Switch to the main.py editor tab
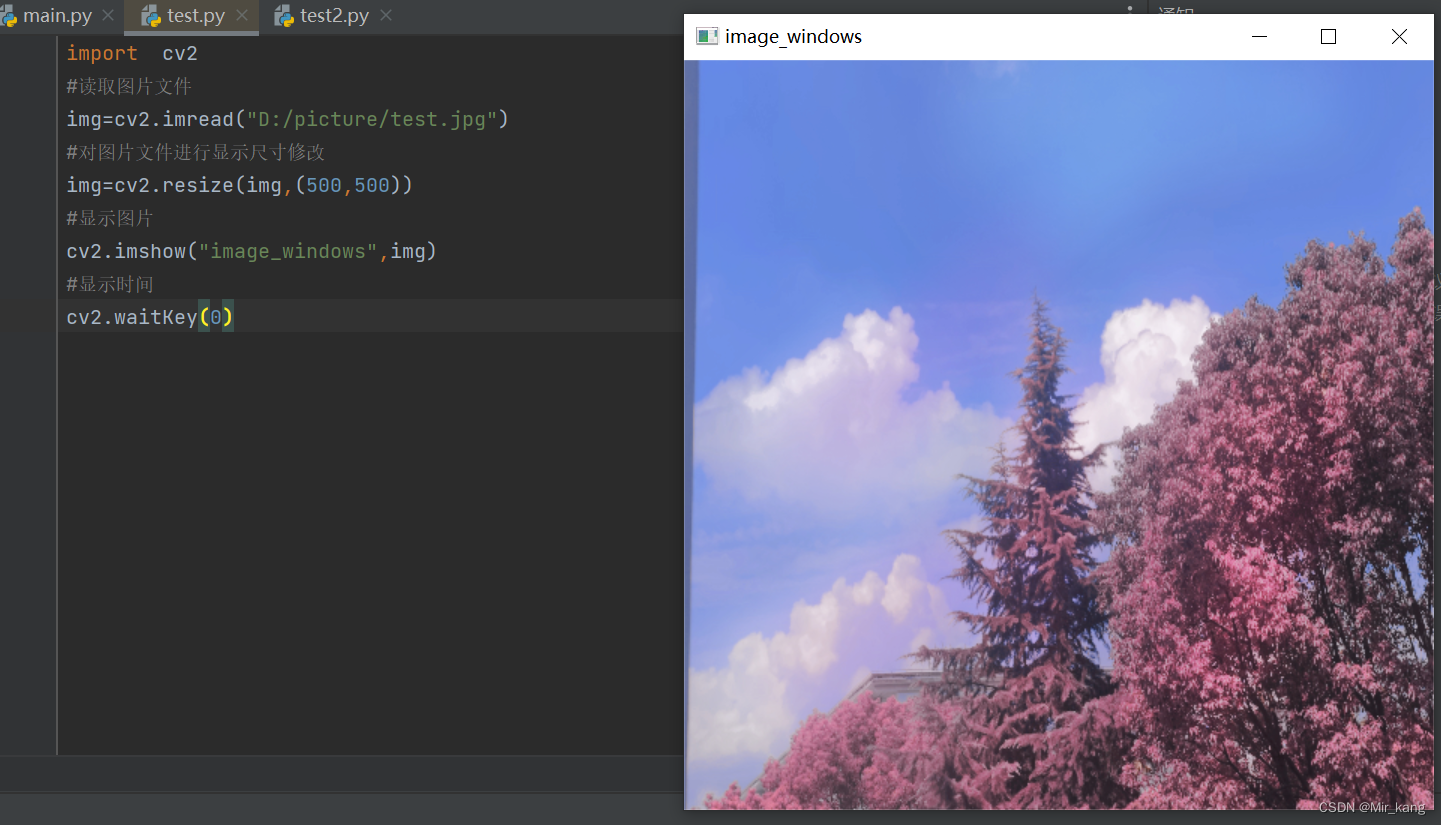 pos(55,16)
